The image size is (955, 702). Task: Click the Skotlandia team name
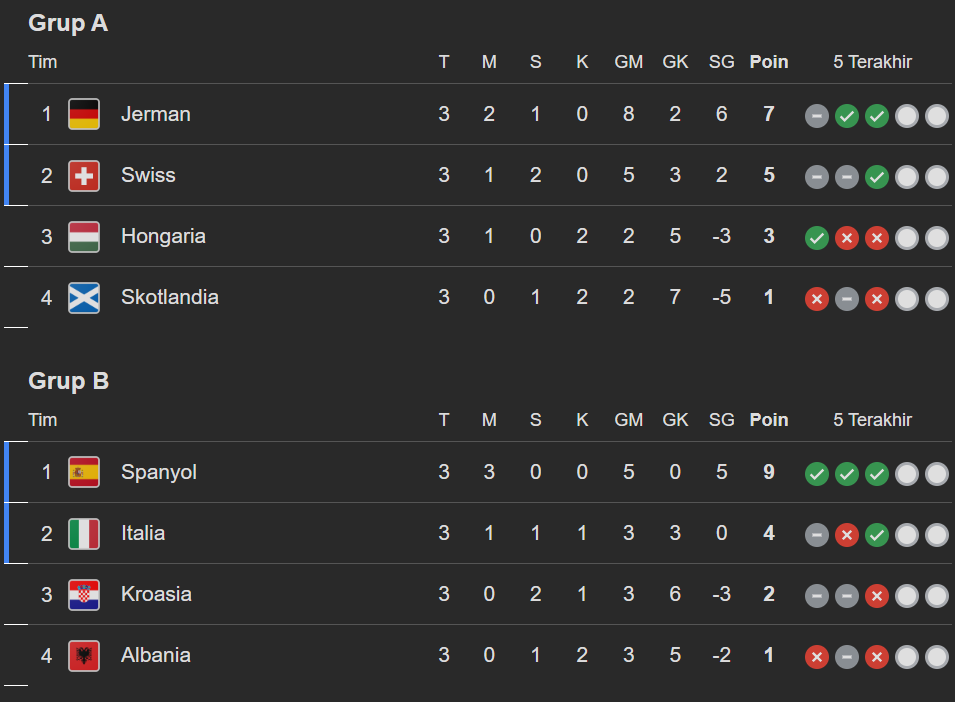tap(169, 297)
